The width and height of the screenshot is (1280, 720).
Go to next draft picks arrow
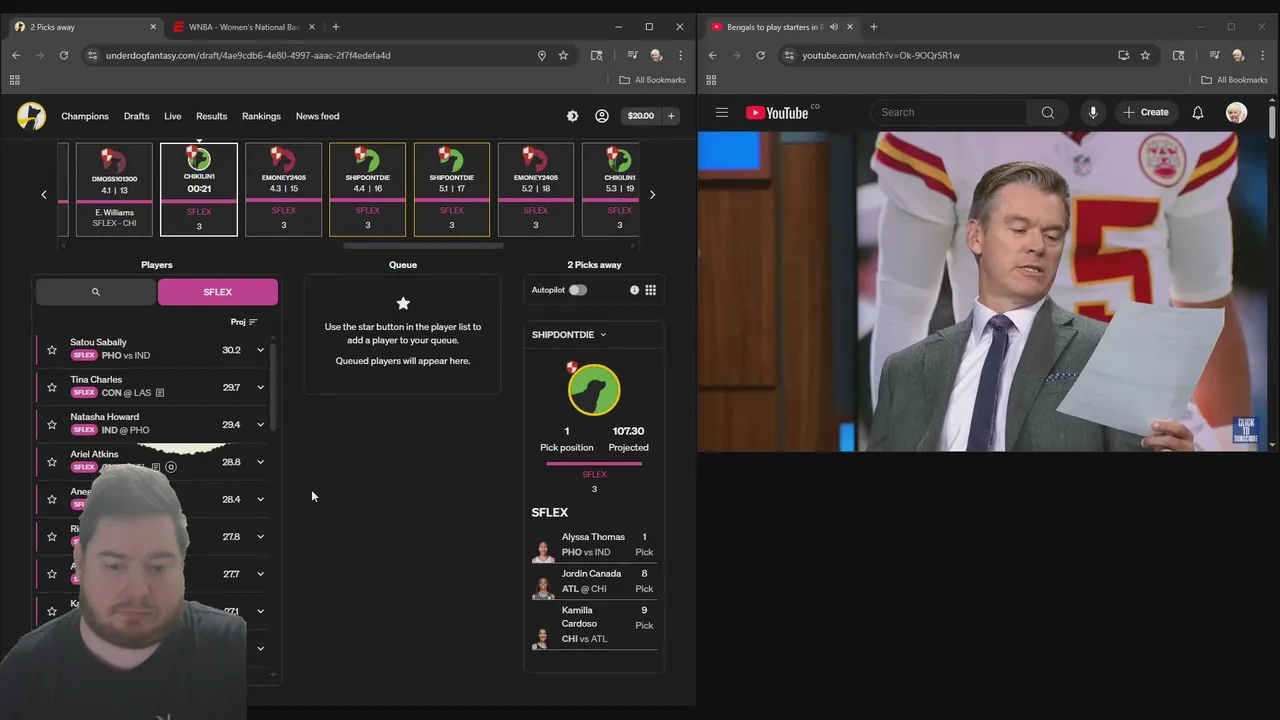click(652, 194)
